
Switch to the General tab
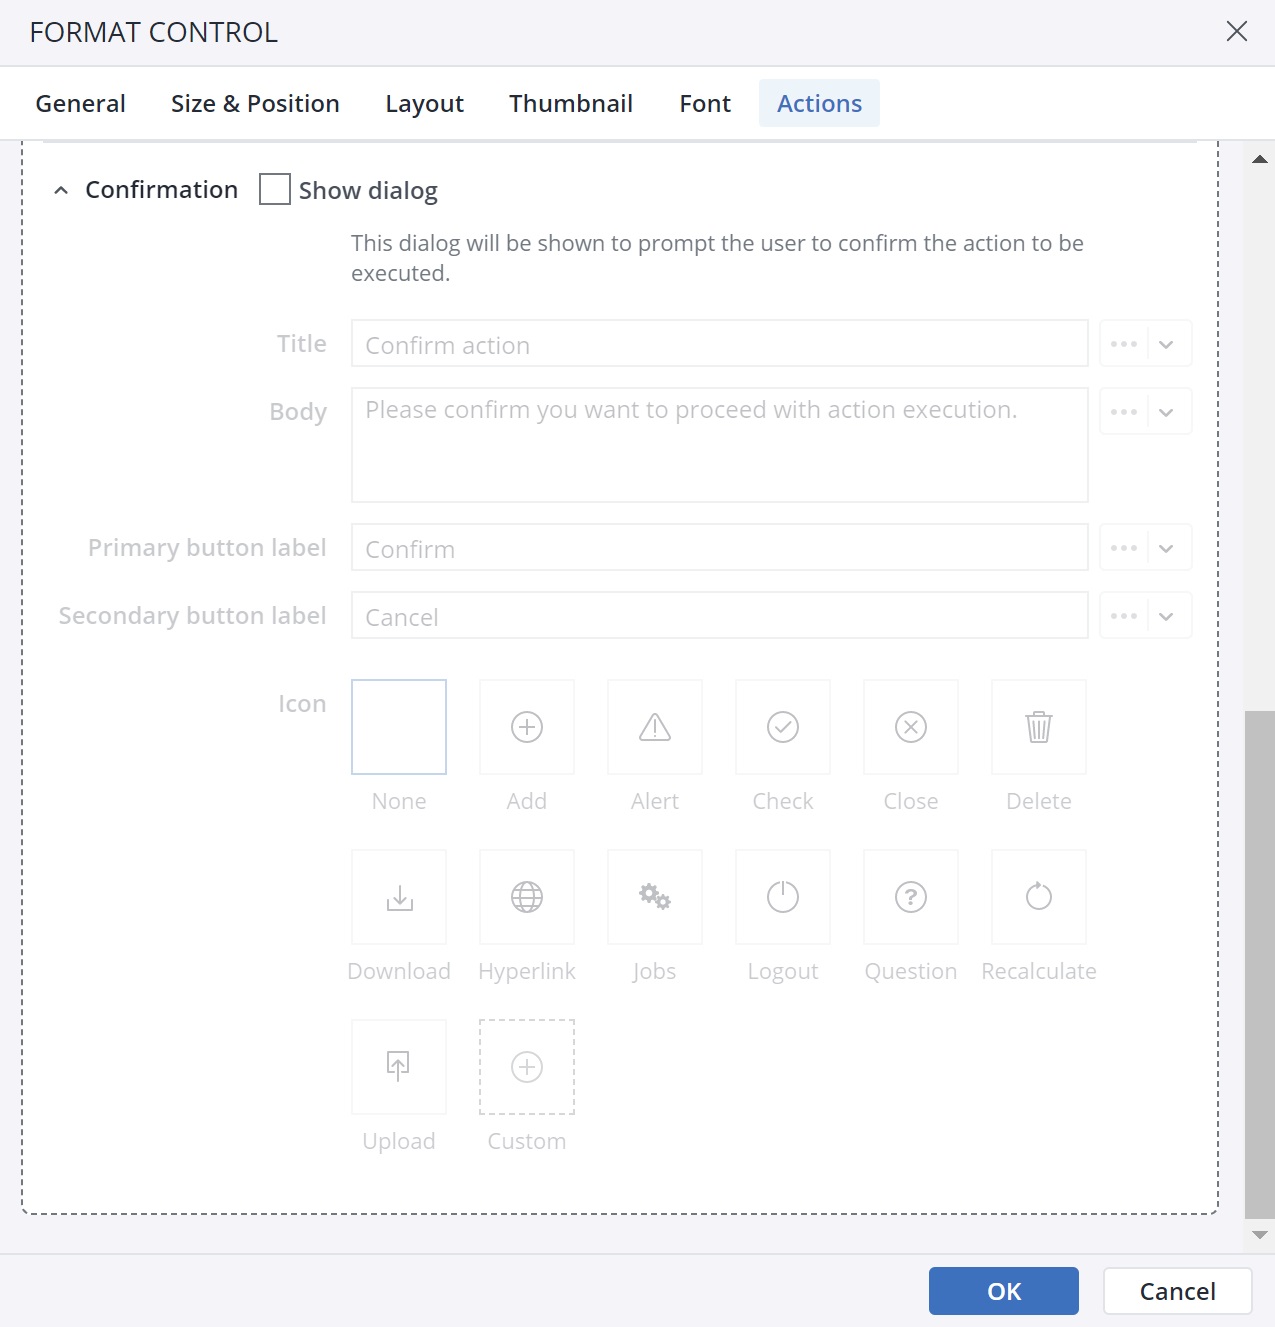click(x=81, y=103)
